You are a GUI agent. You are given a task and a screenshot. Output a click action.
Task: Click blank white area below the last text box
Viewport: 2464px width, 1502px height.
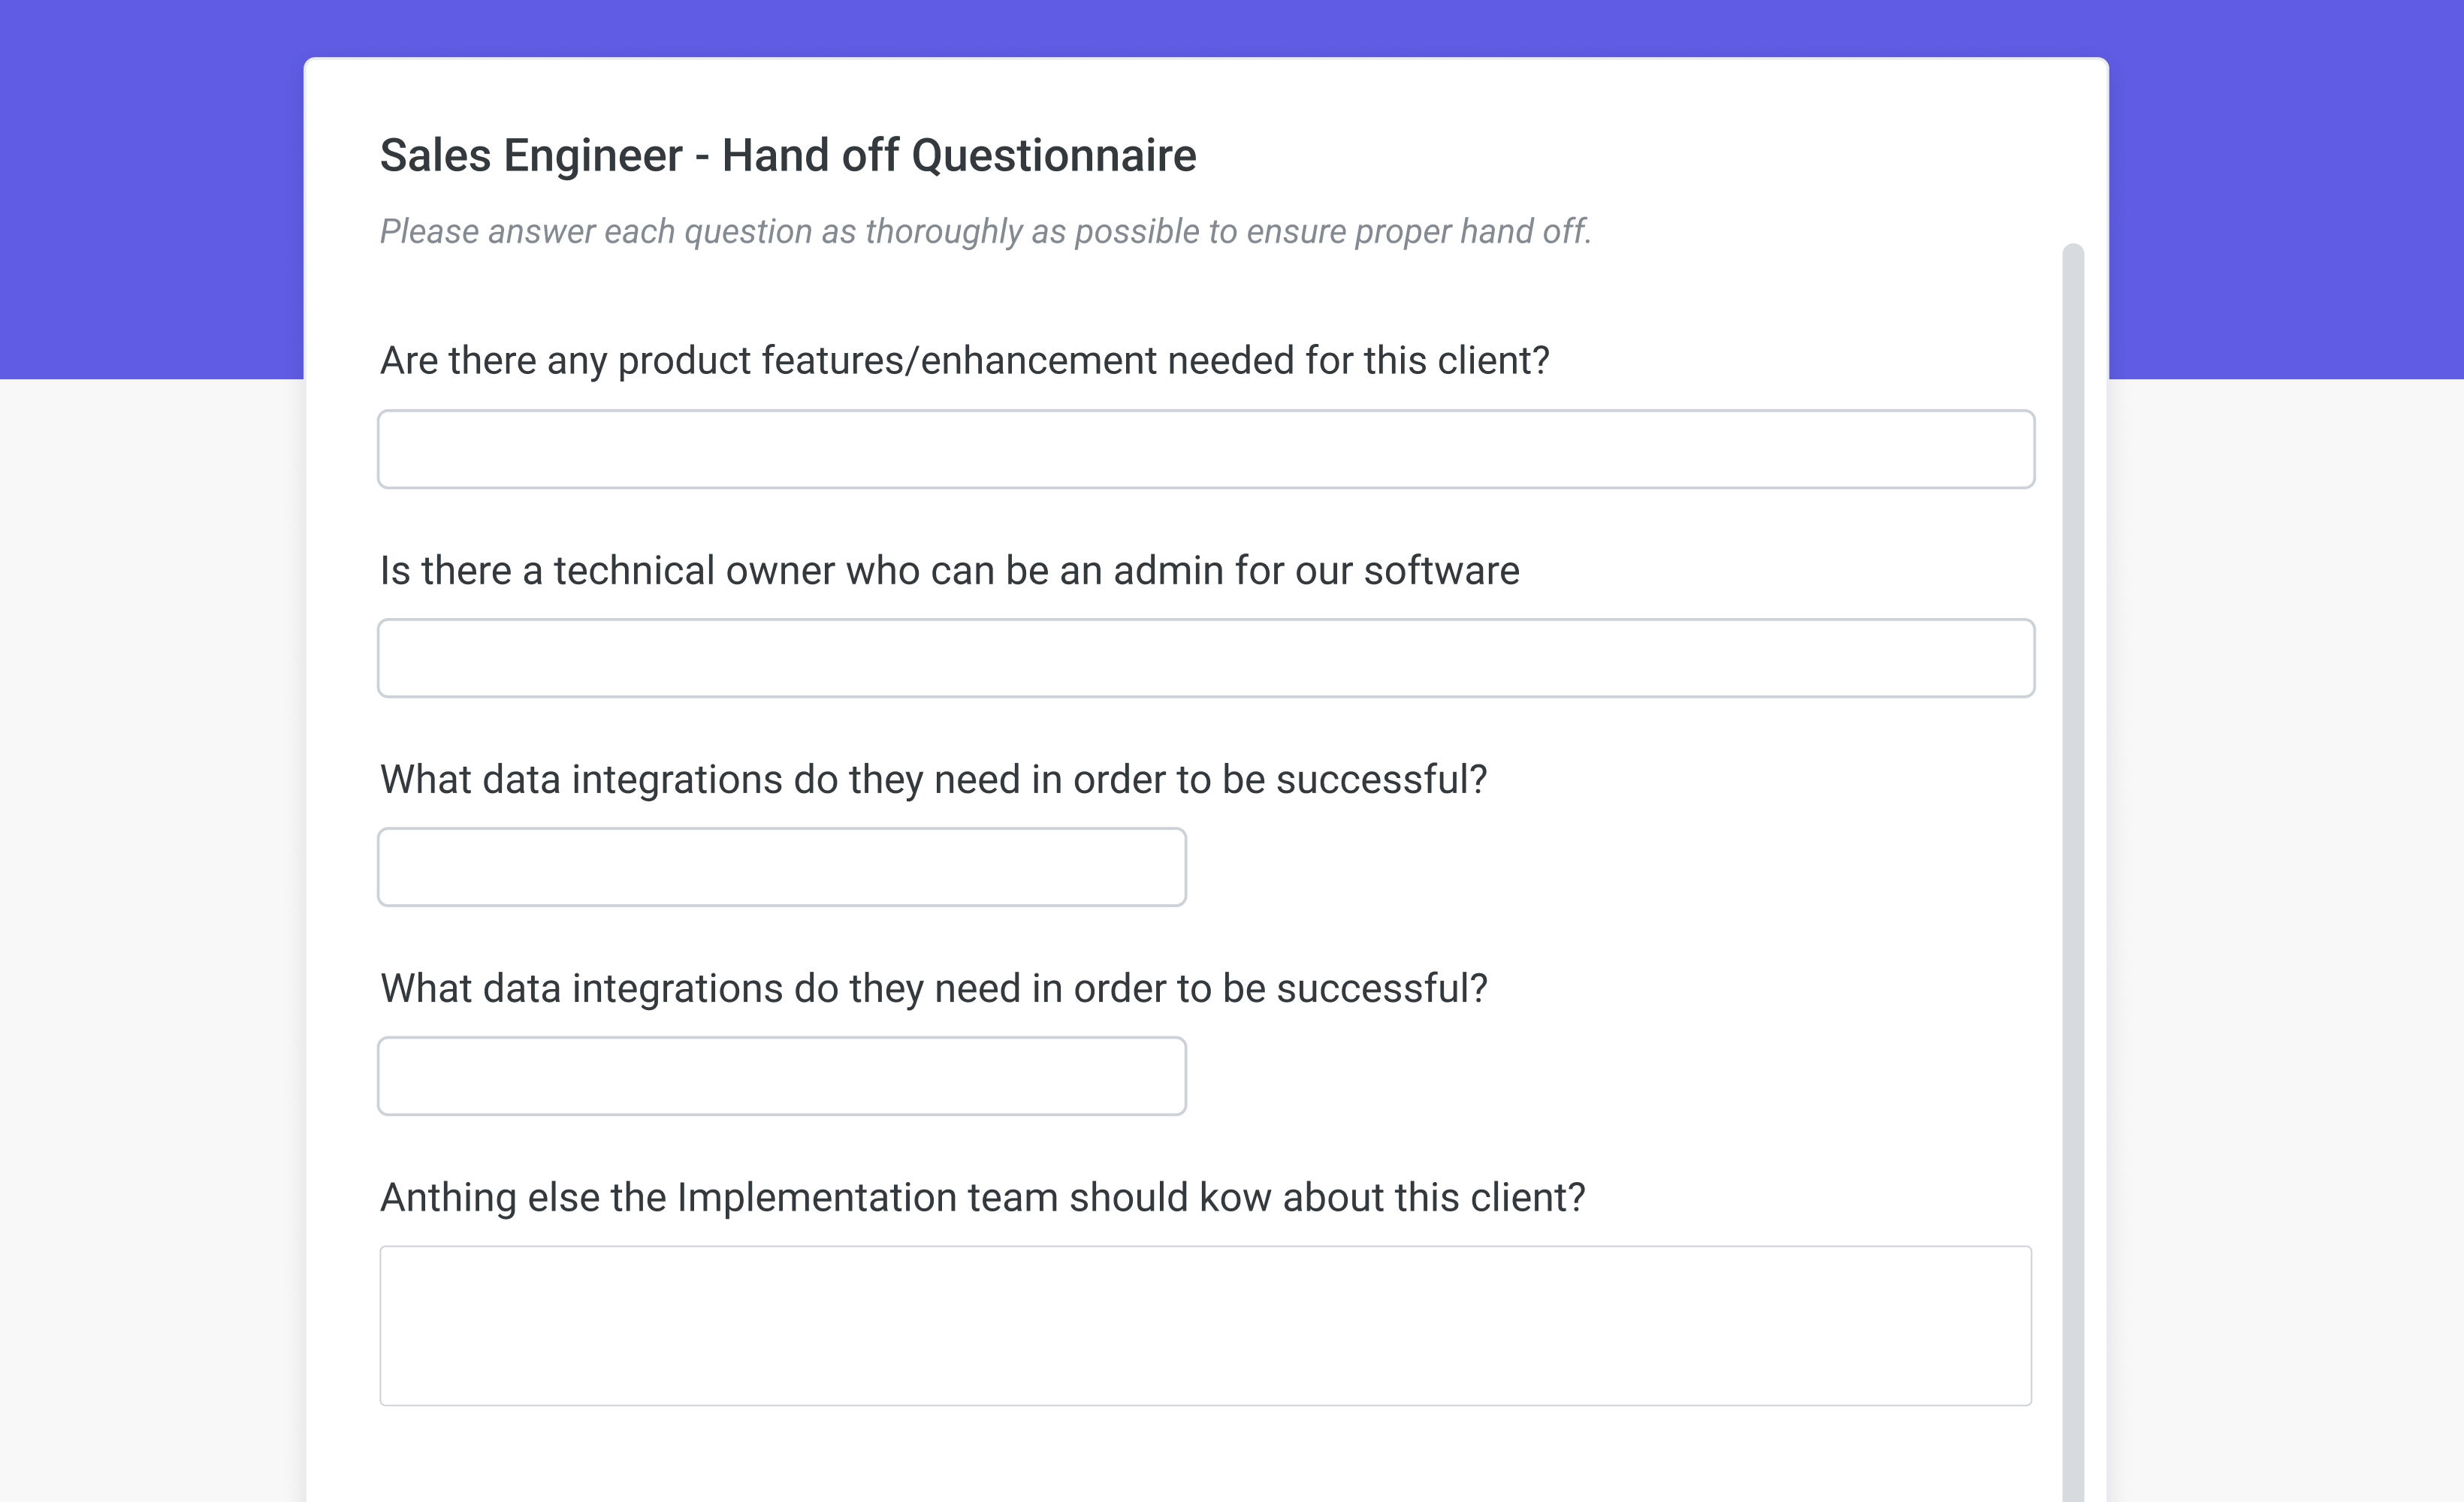tap(1206, 1455)
